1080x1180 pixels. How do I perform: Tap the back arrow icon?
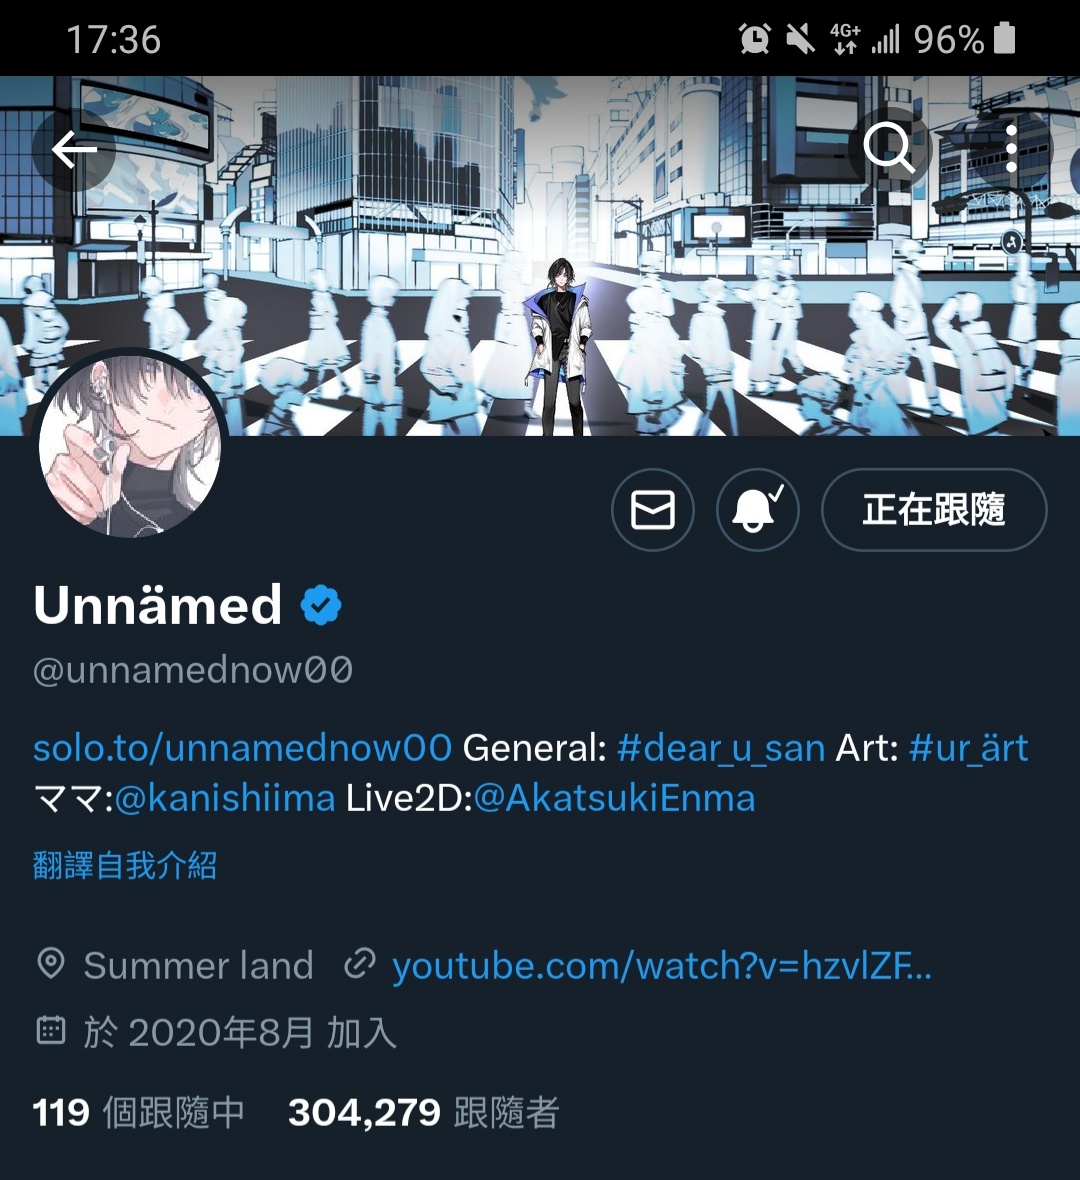click(74, 149)
